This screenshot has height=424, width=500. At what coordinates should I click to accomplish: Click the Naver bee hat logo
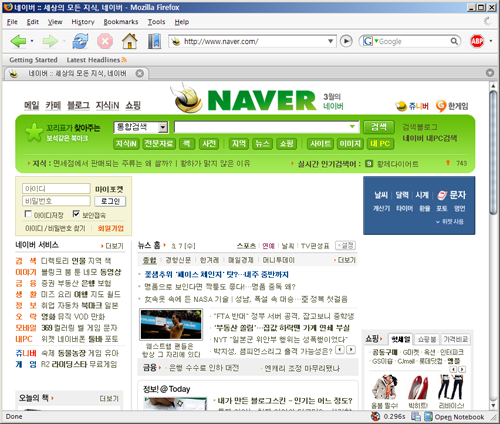187,99
